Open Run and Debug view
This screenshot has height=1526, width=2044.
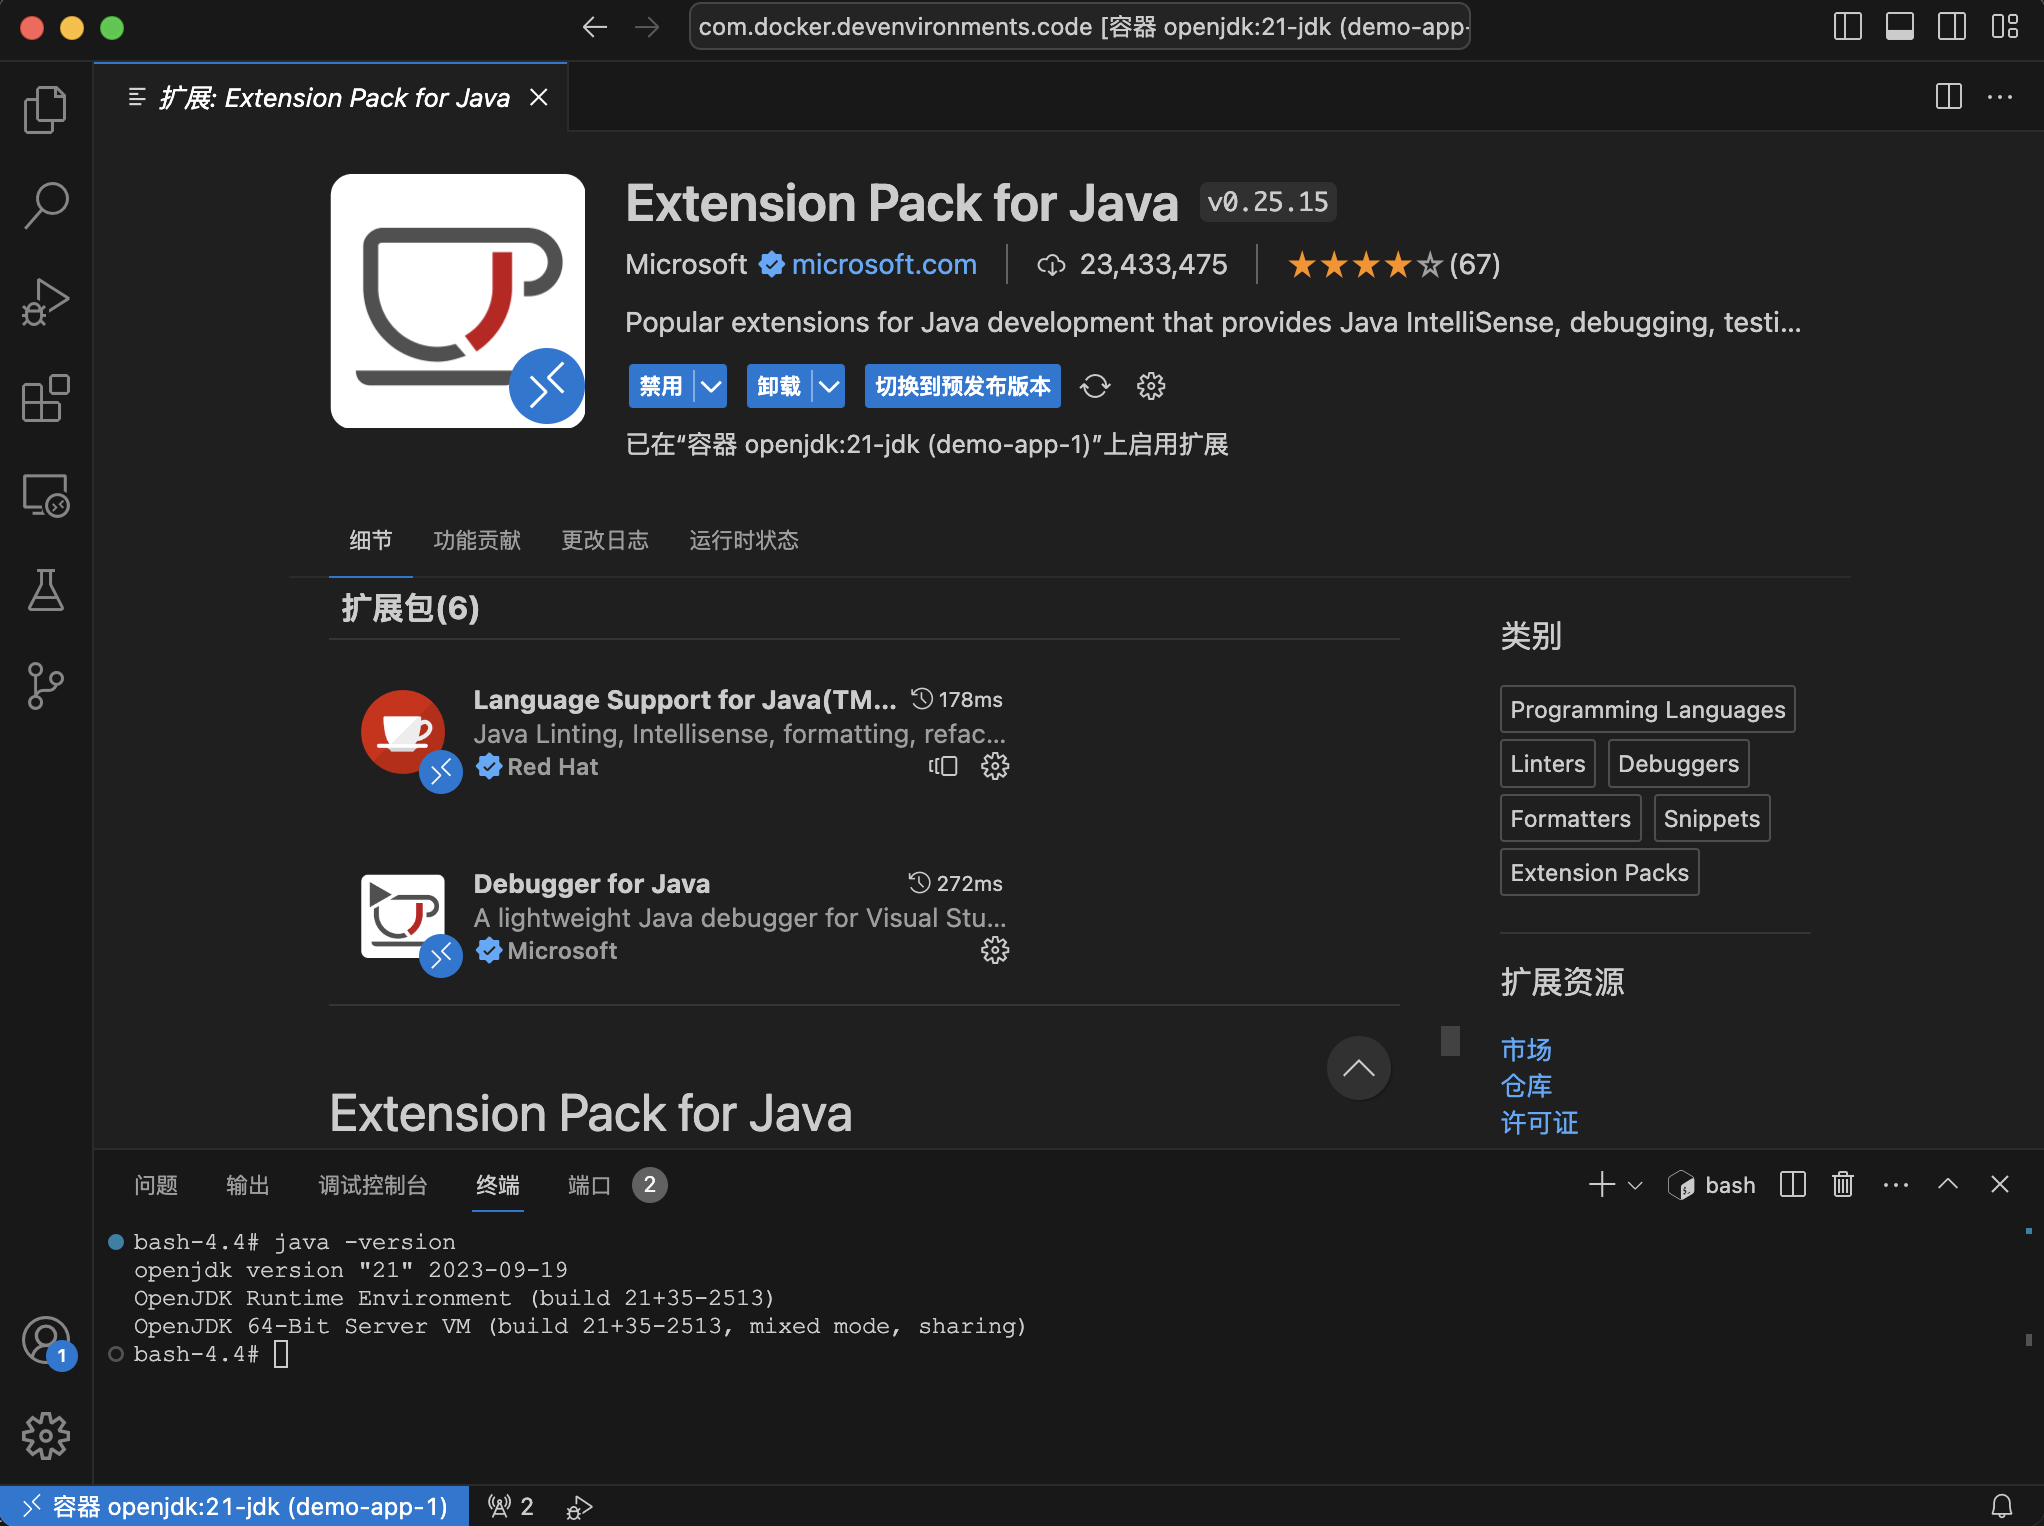point(45,302)
